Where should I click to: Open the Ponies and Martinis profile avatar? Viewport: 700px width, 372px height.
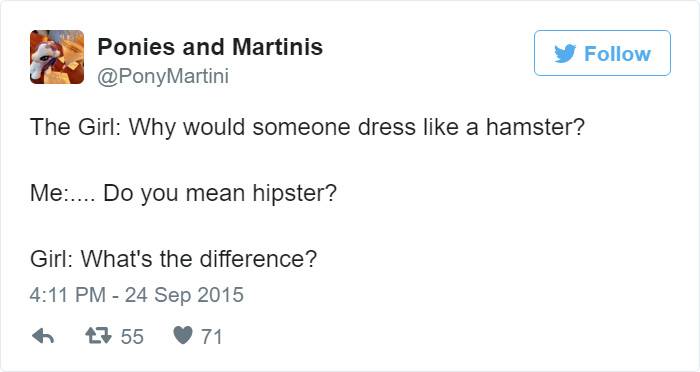pos(57,57)
